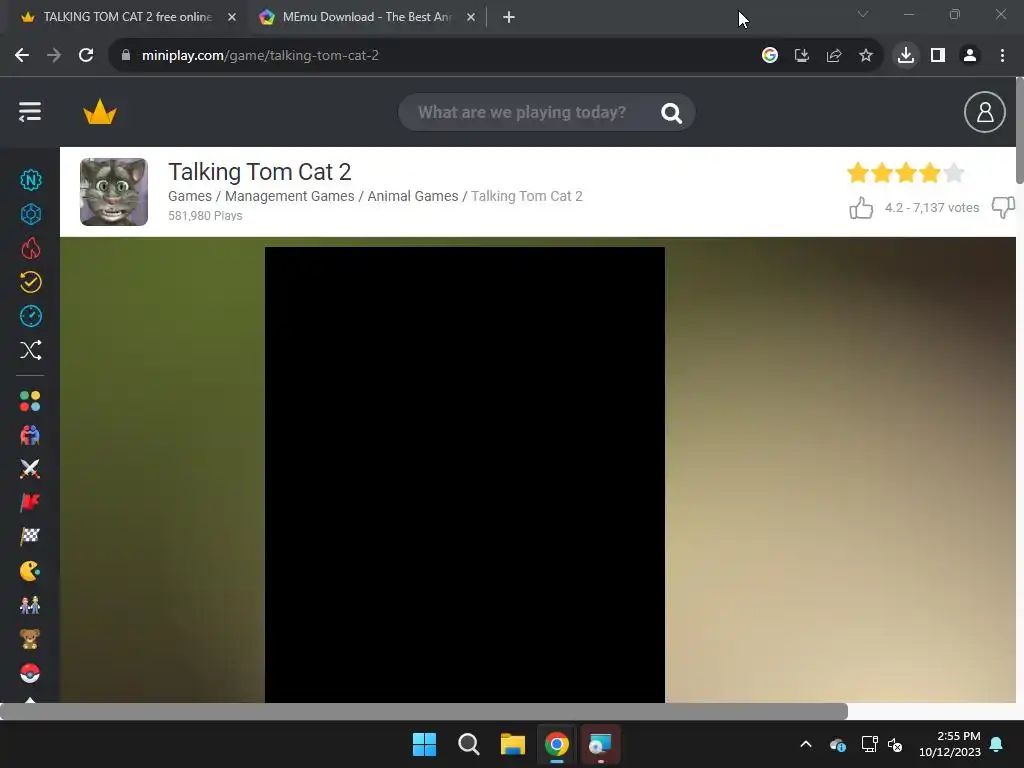Click the install app icon in address bar
The height and width of the screenshot is (768, 1024).
pos(802,56)
